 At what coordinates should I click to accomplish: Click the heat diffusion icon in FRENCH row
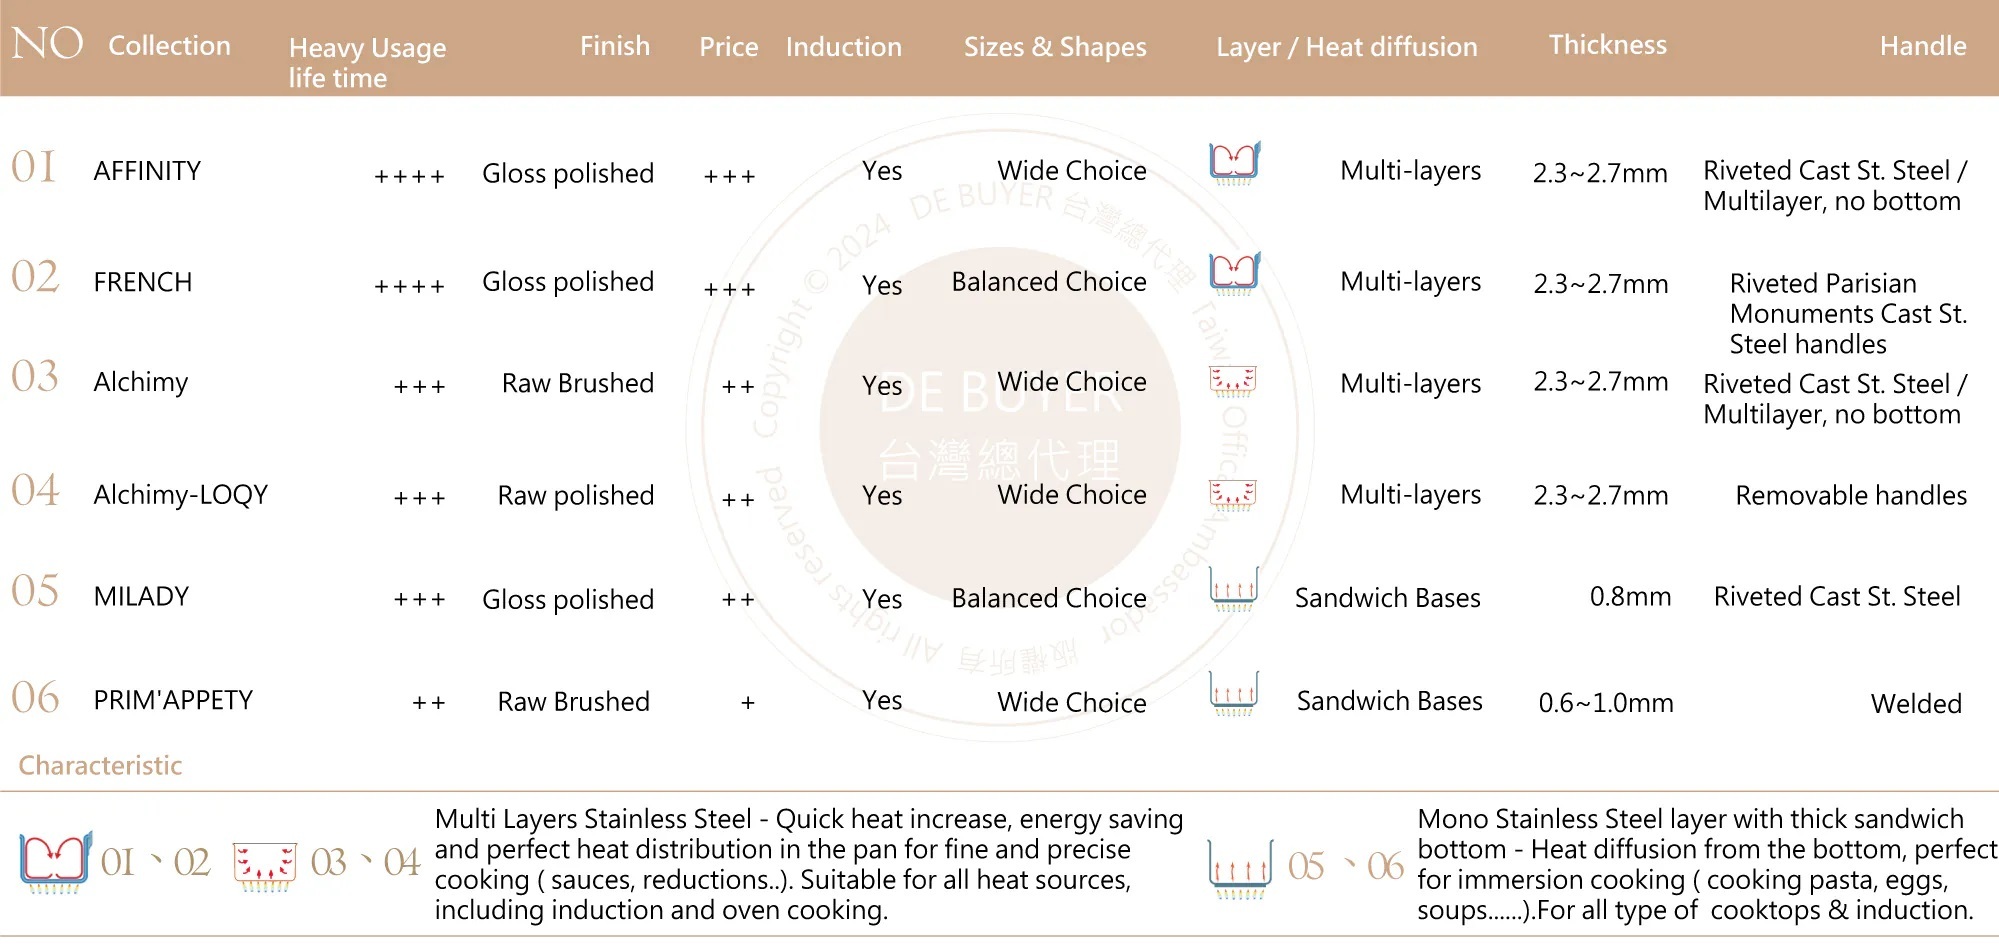(x=1234, y=273)
